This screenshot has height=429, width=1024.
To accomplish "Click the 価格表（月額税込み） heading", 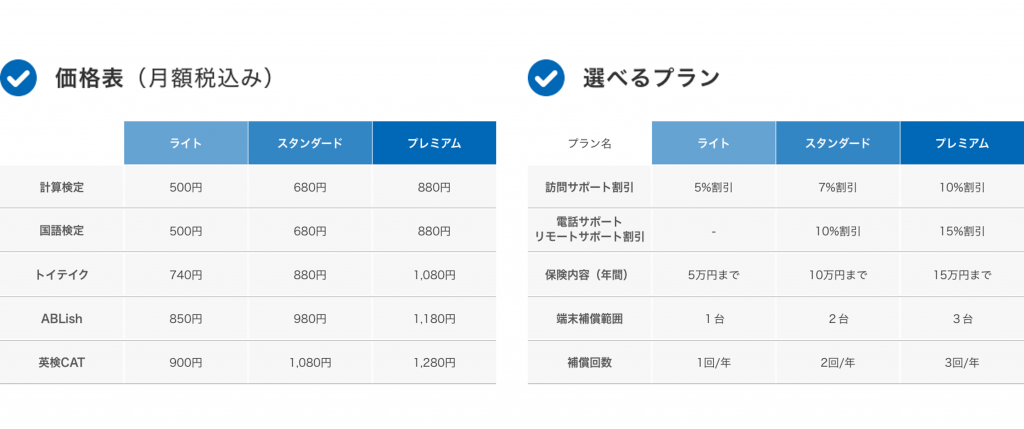I will click(x=164, y=78).
